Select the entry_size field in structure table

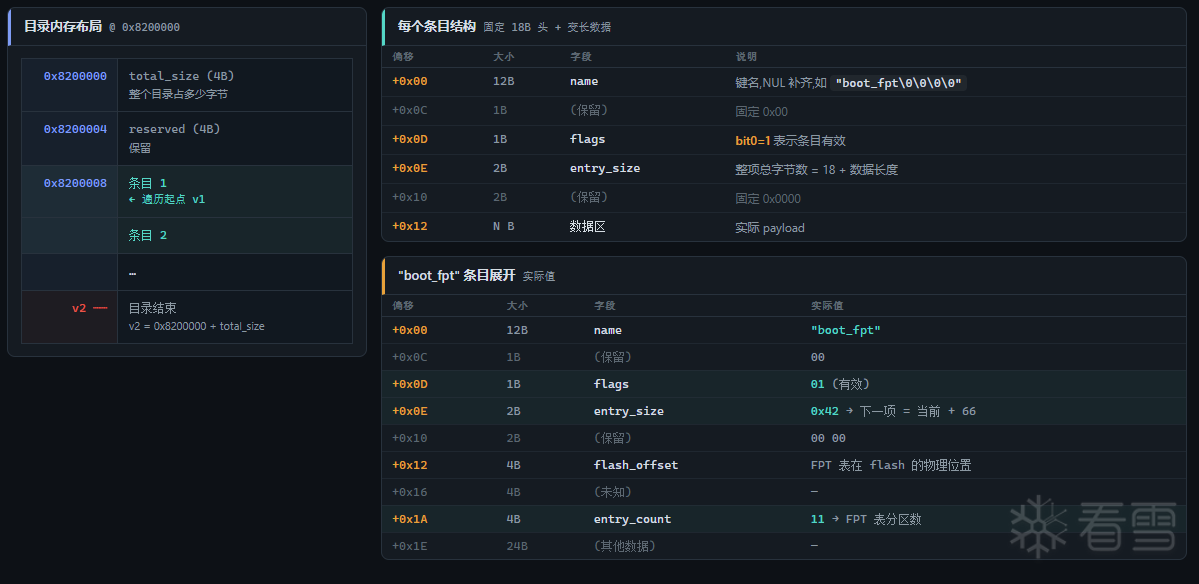click(x=605, y=169)
